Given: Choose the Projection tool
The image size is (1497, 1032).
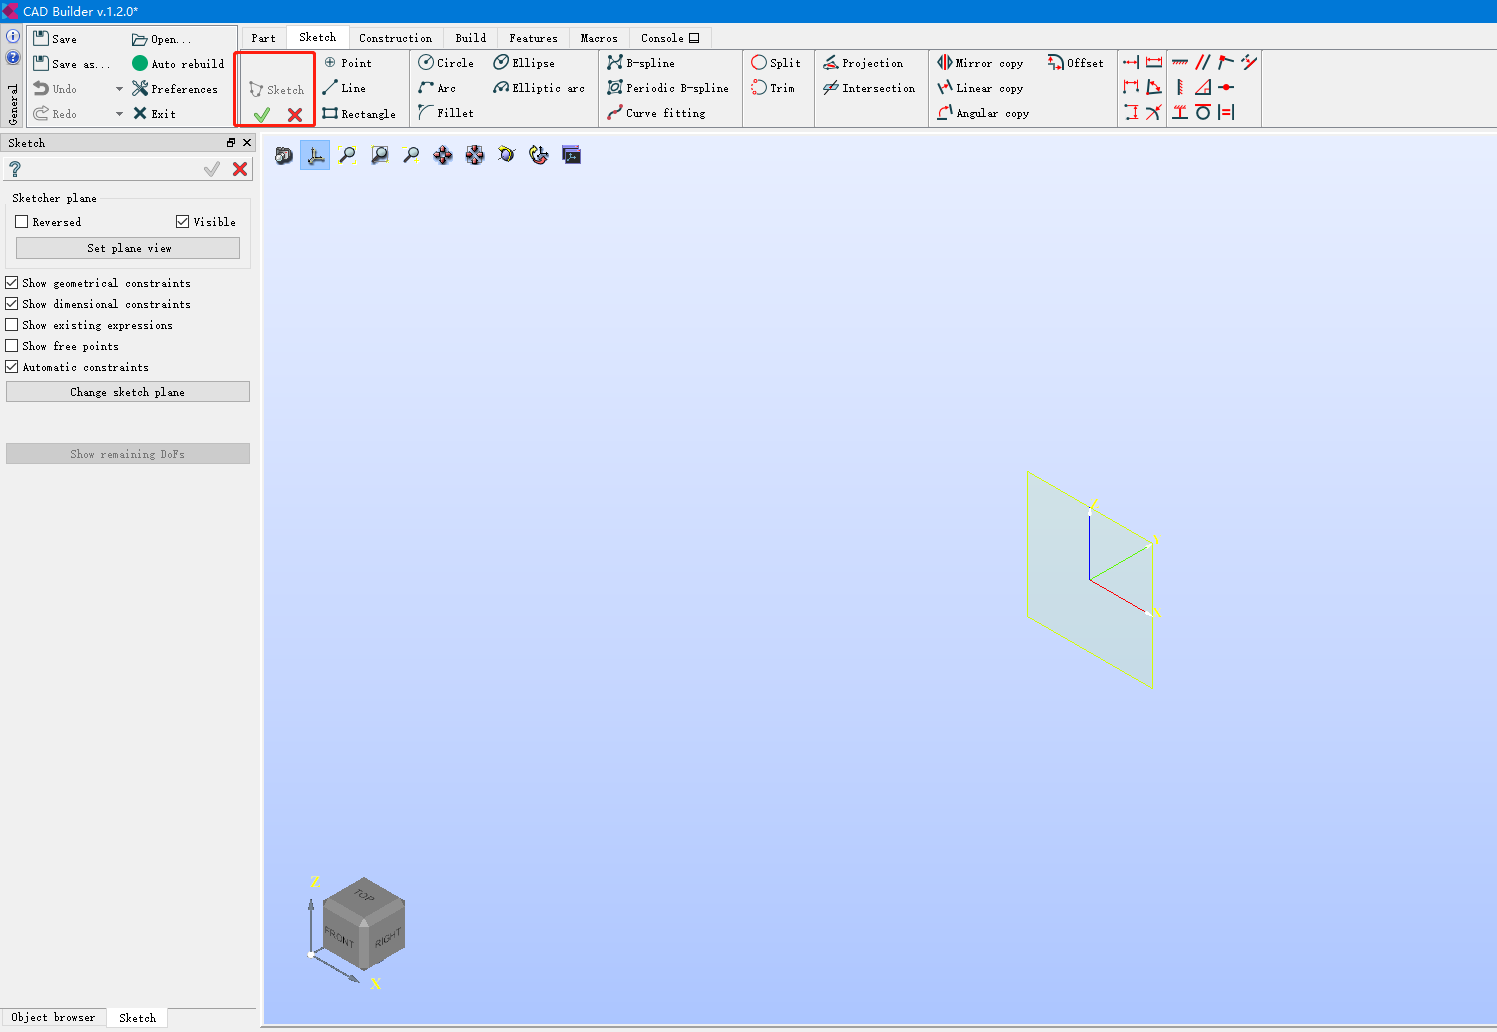Looking at the screenshot, I should (x=863, y=63).
